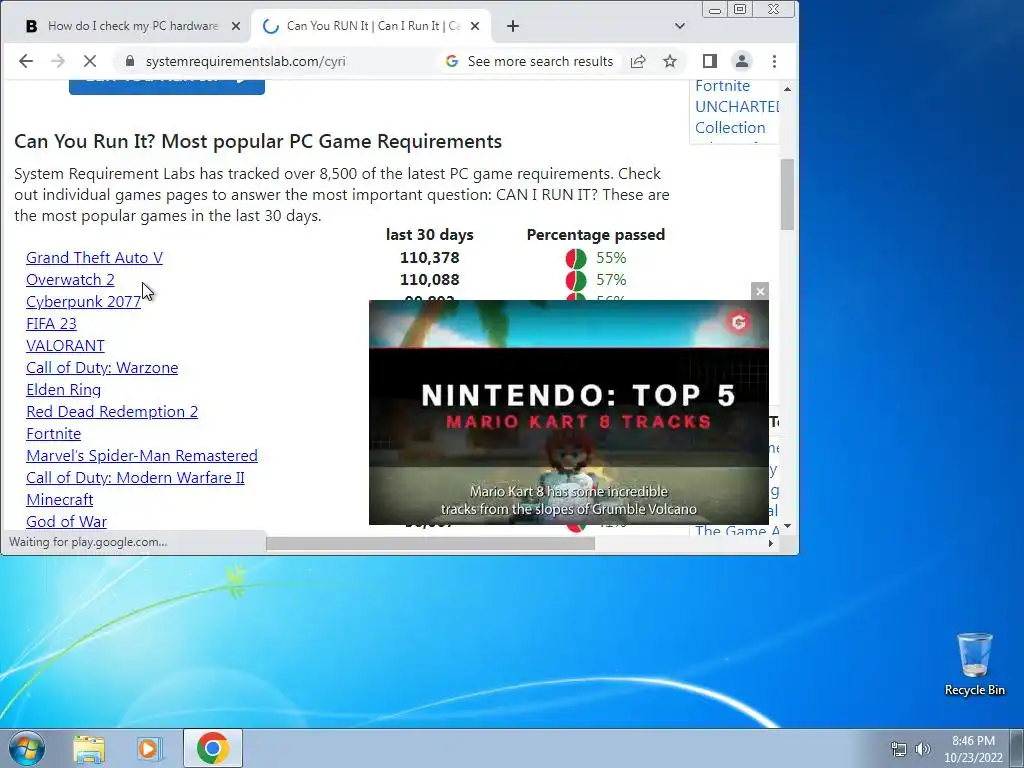This screenshot has width=1024, height=768.
Task: Open Minecraft link
Action: [x=59, y=500]
